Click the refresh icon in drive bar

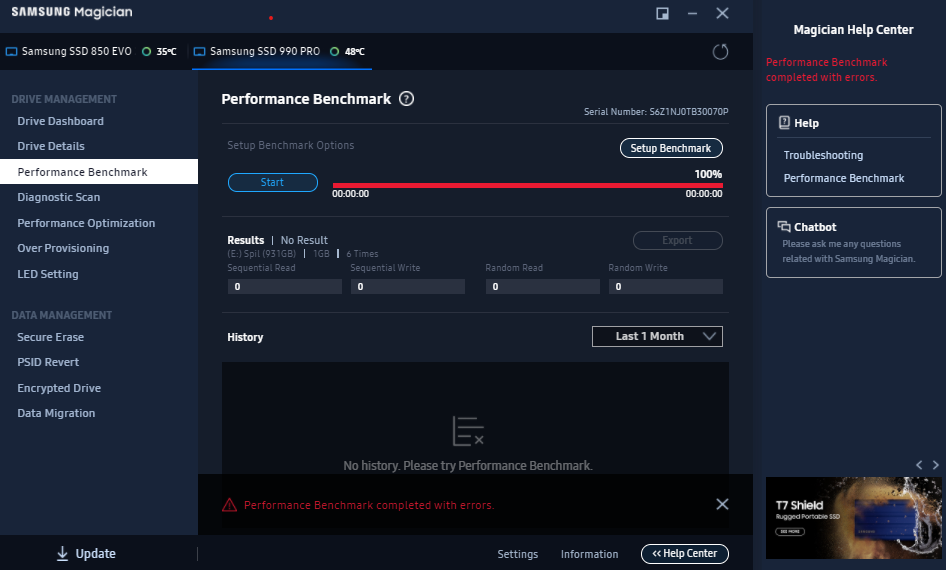(x=720, y=52)
